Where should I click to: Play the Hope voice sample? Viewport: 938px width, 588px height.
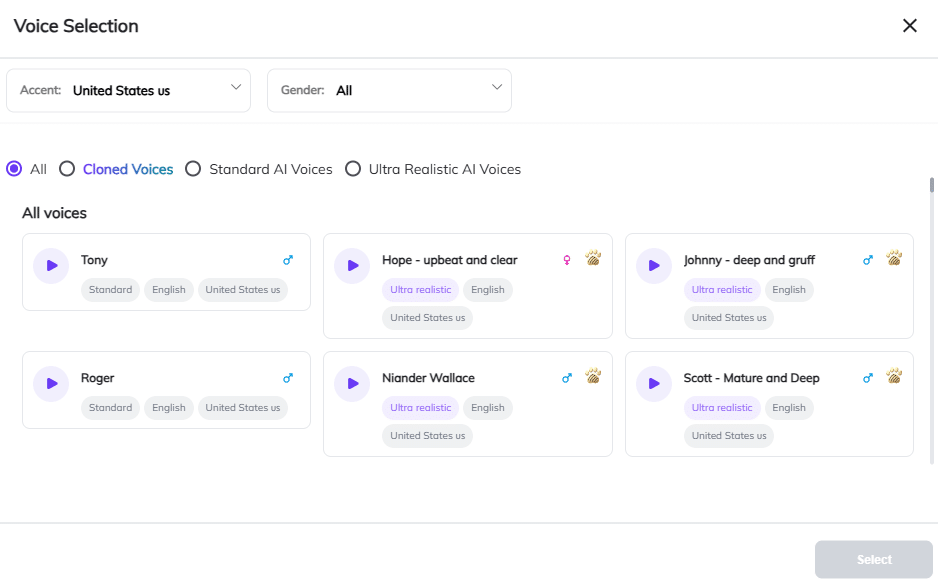[x=352, y=265]
